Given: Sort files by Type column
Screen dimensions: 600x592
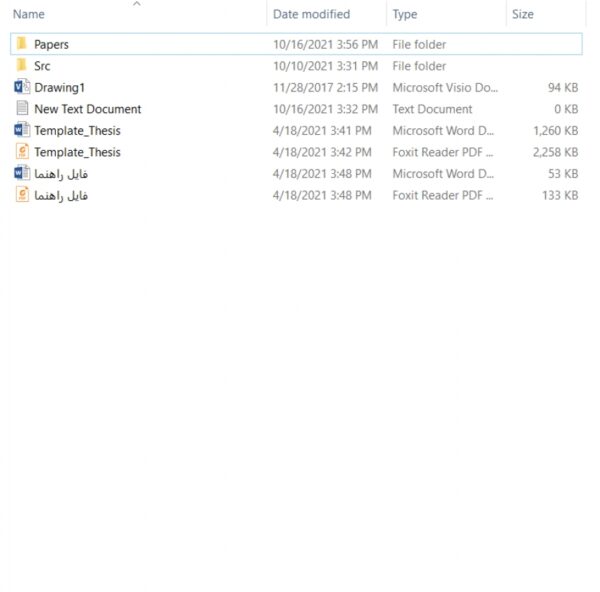Looking at the screenshot, I should click(405, 15).
